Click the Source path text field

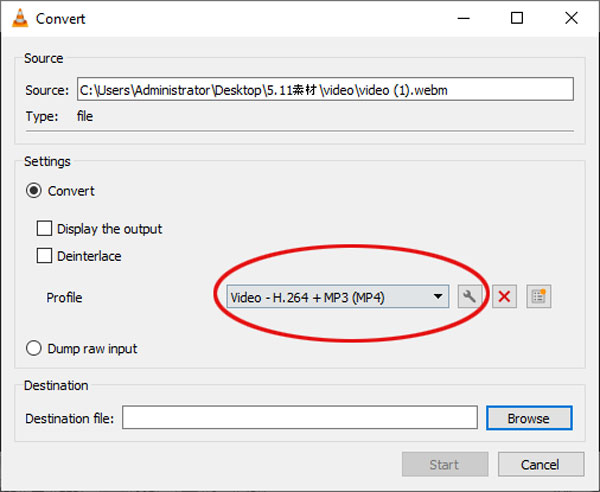[325, 90]
